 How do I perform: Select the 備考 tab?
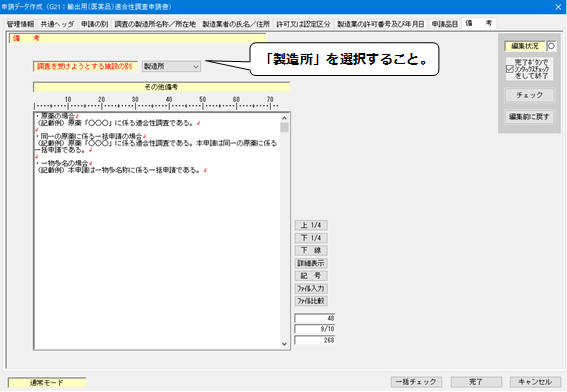point(478,23)
